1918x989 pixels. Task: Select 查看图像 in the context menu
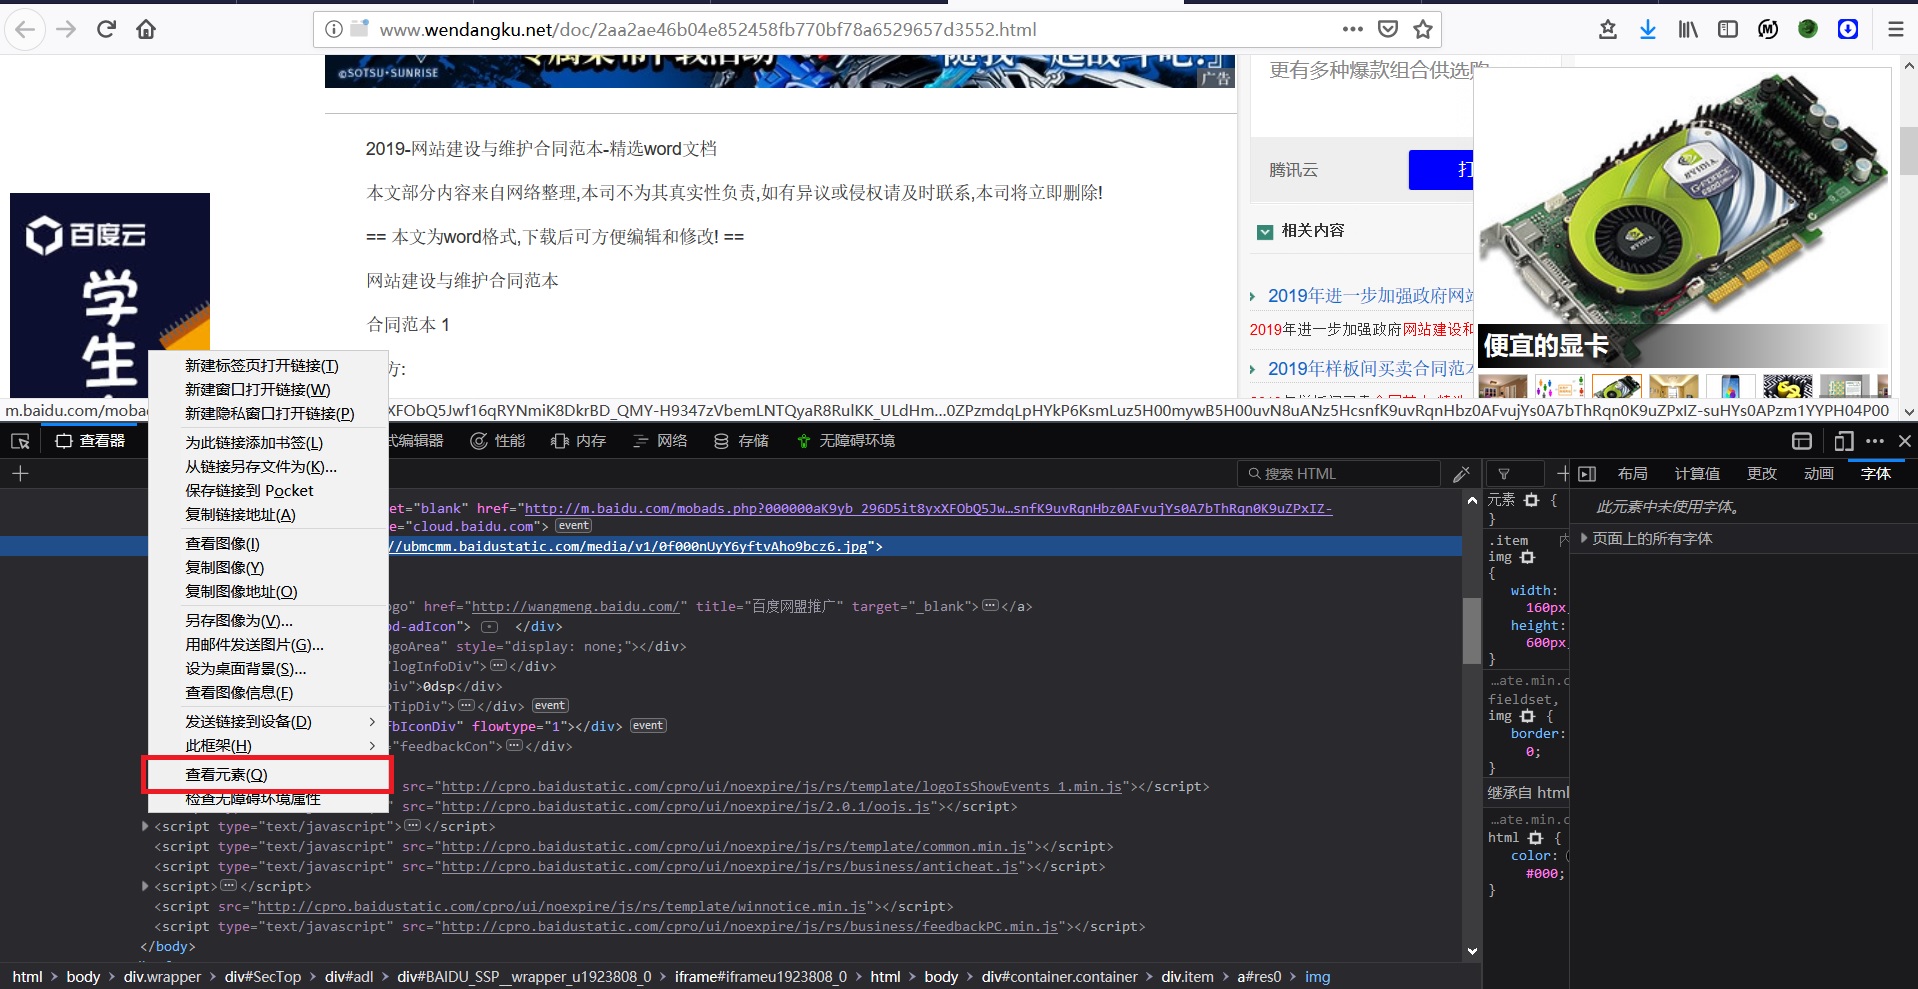pos(268,544)
